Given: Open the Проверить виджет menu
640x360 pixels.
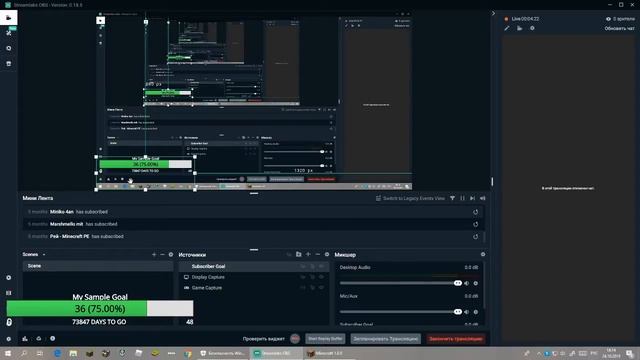Looking at the screenshot, I should [264, 339].
